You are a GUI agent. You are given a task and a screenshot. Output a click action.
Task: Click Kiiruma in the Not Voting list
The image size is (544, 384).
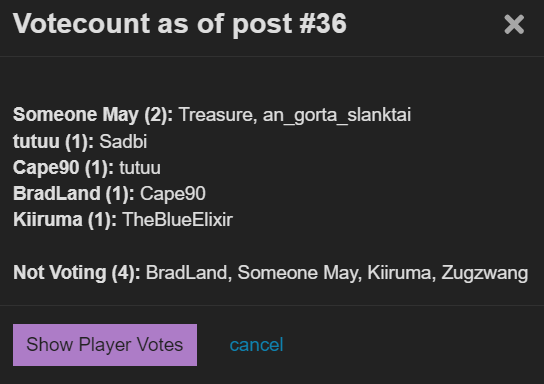[401, 273]
